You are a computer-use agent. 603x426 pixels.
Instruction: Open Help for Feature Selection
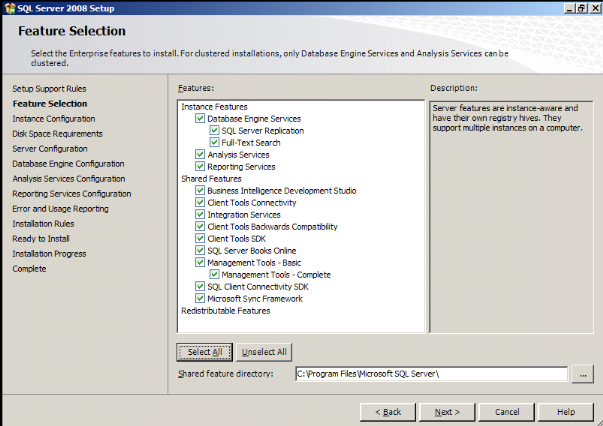tap(566, 412)
